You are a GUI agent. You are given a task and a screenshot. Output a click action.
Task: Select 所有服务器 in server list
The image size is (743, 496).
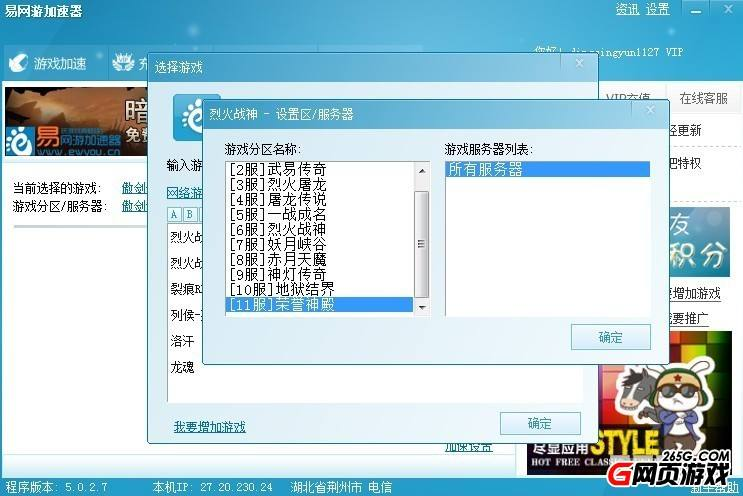547,169
